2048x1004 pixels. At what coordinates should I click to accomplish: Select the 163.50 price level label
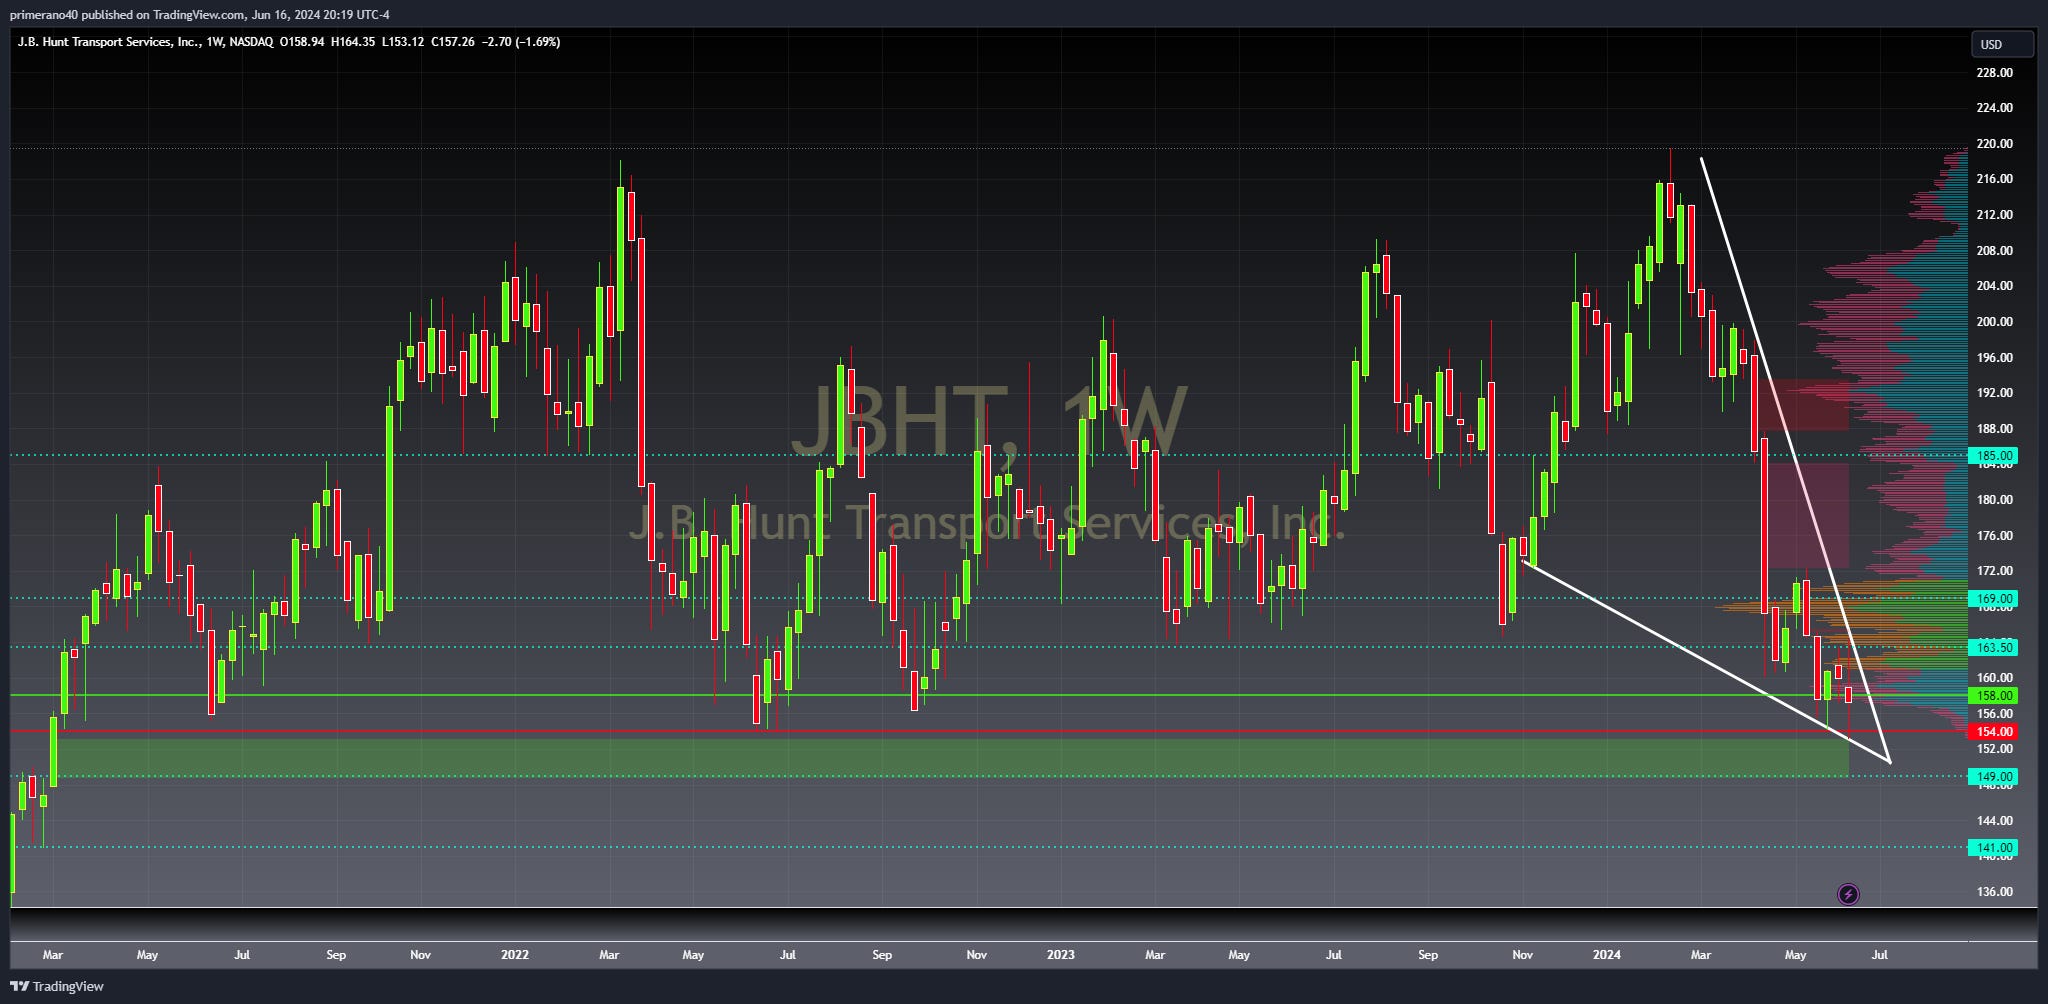pos(1994,647)
